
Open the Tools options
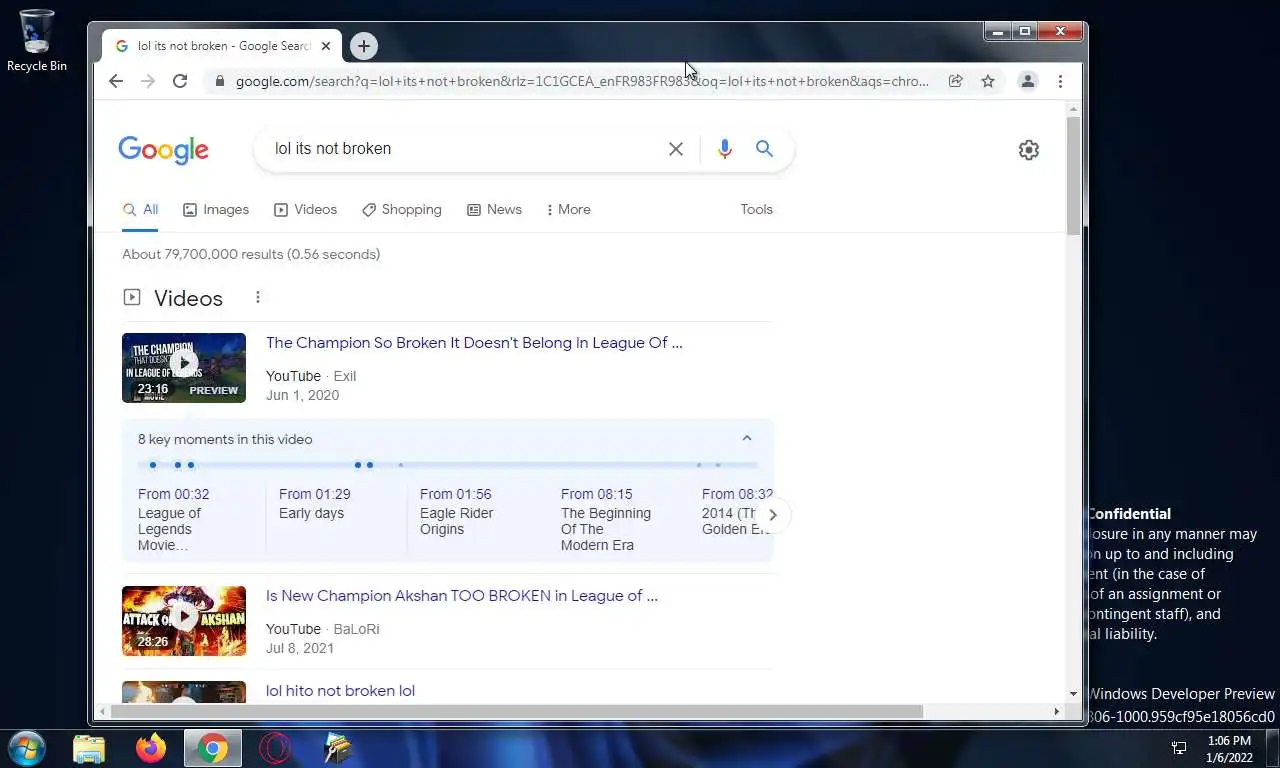pos(756,210)
